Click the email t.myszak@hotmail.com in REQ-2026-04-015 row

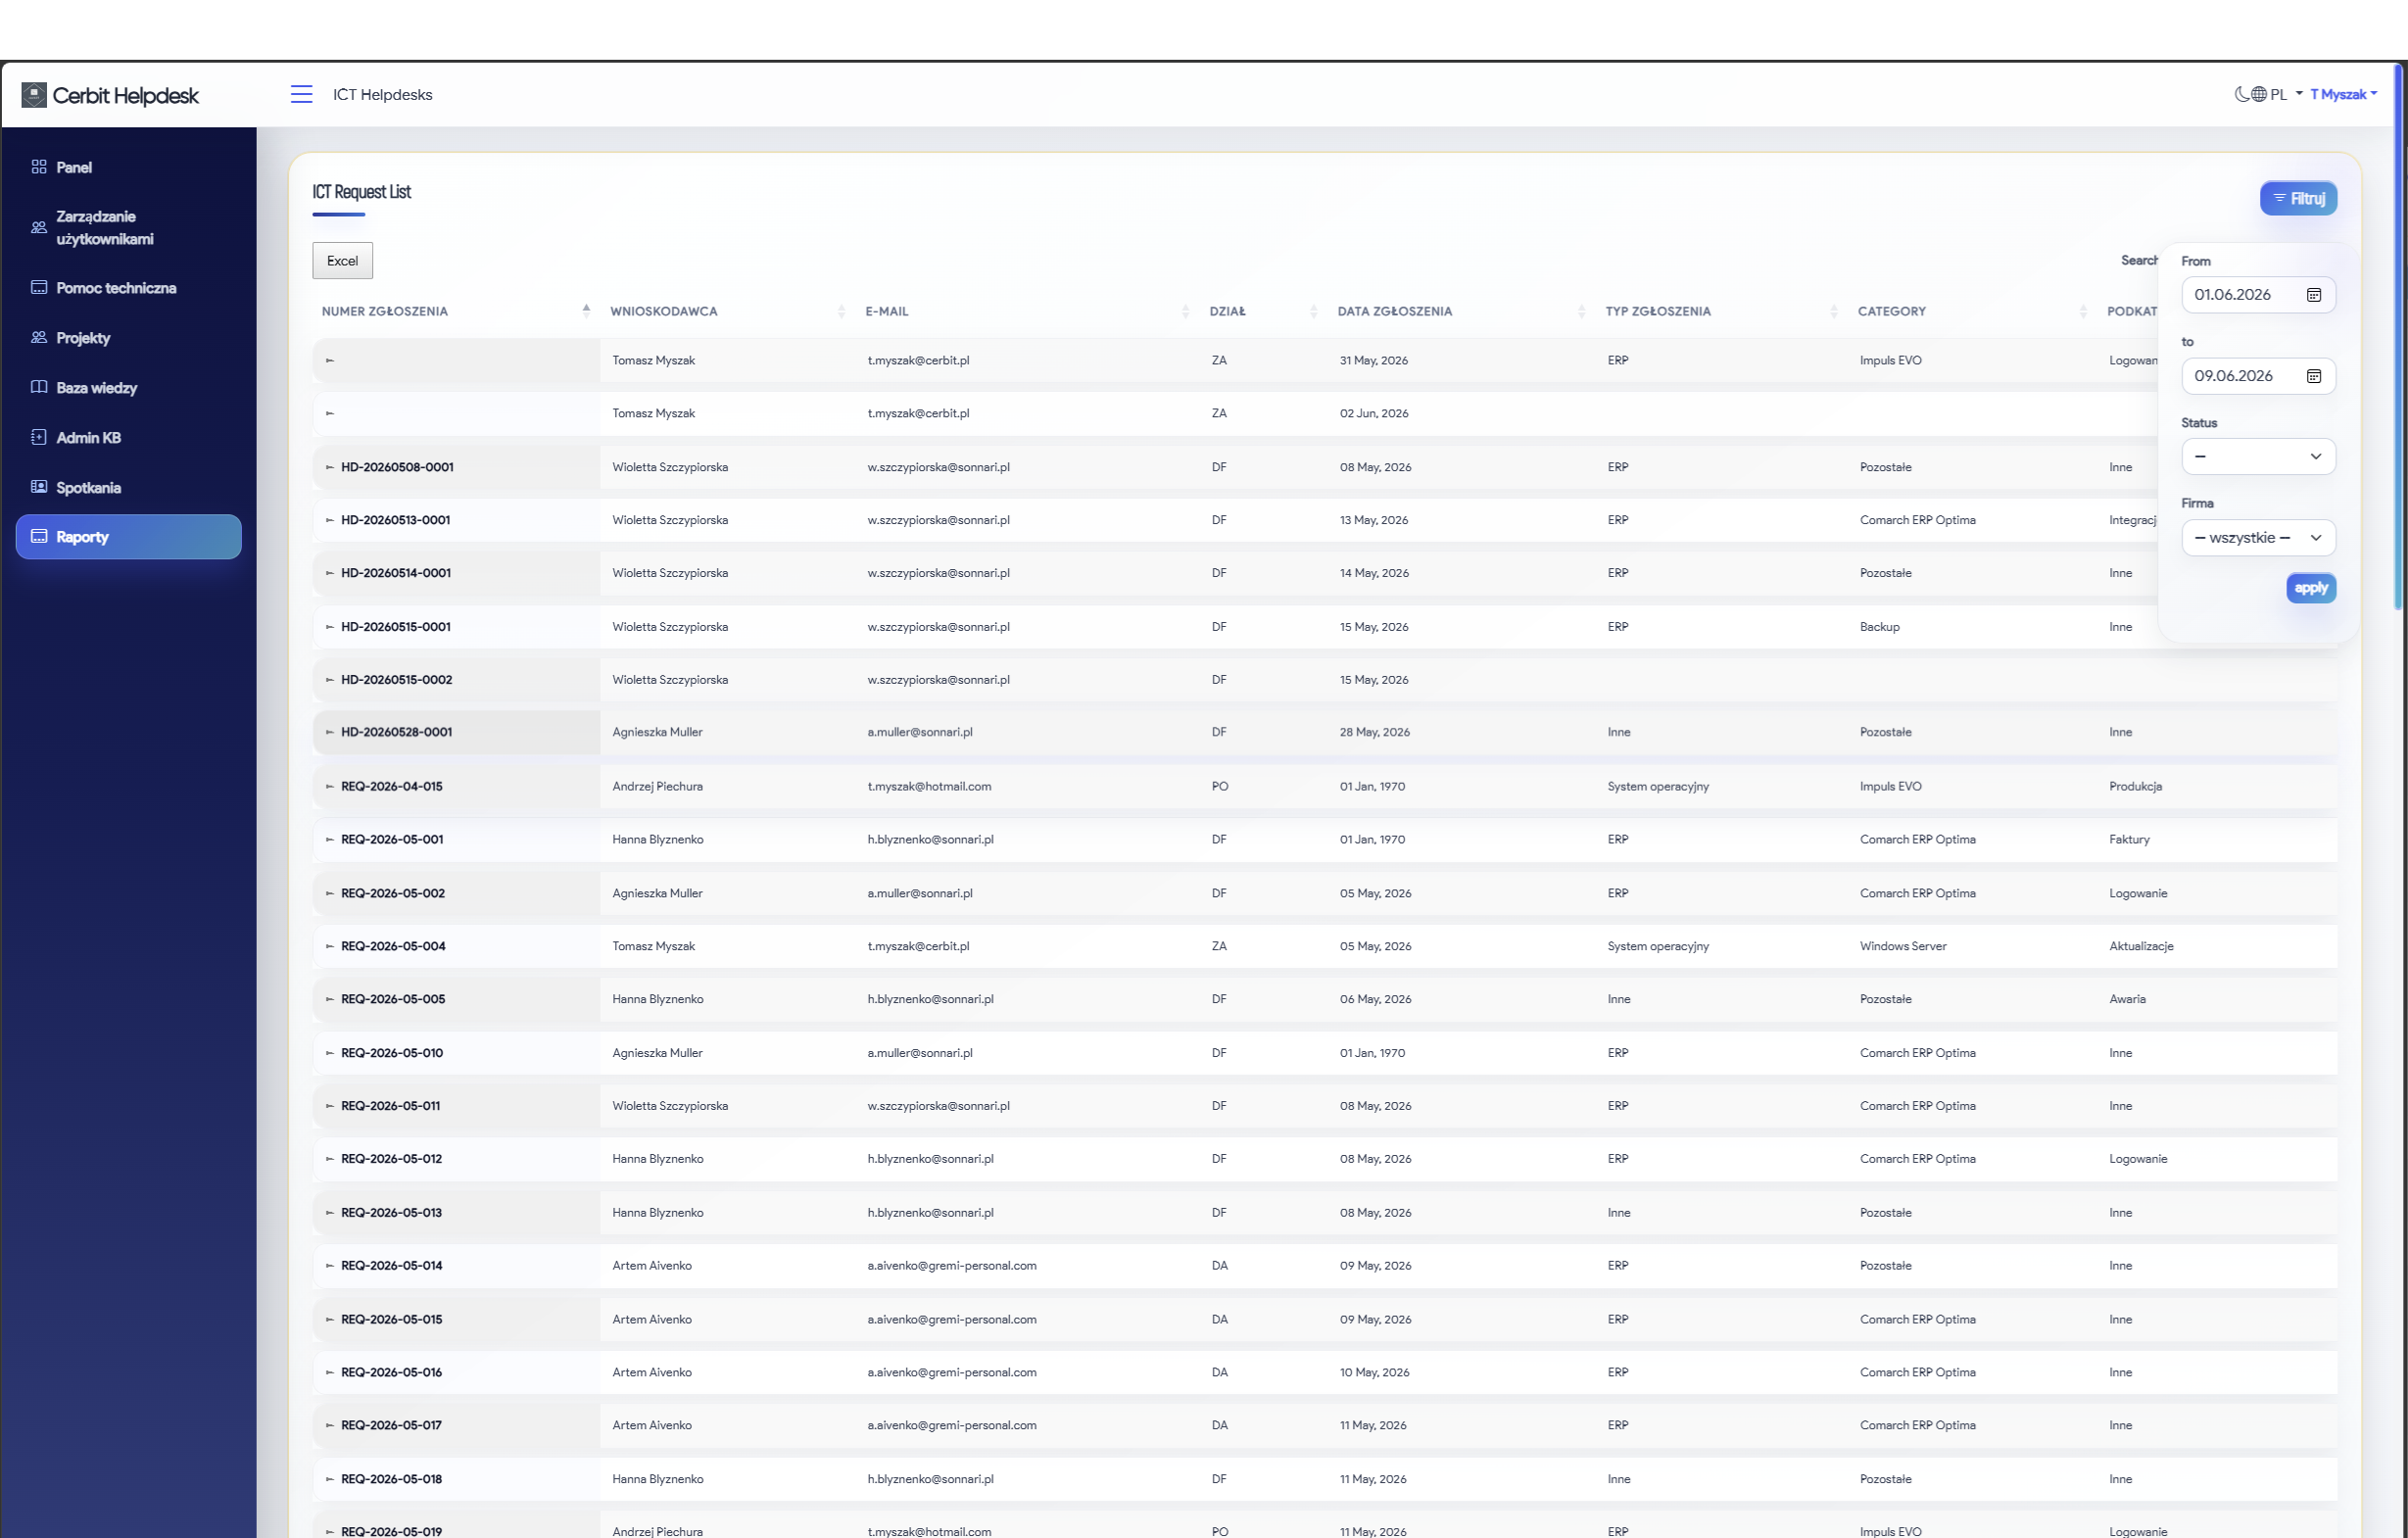click(929, 786)
